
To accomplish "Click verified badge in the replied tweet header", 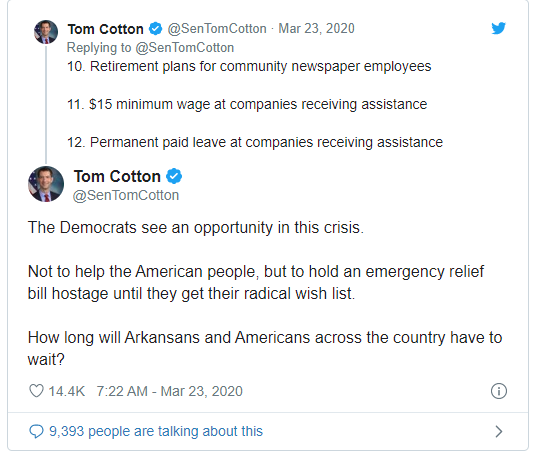I will pyautogui.click(x=155, y=29).
